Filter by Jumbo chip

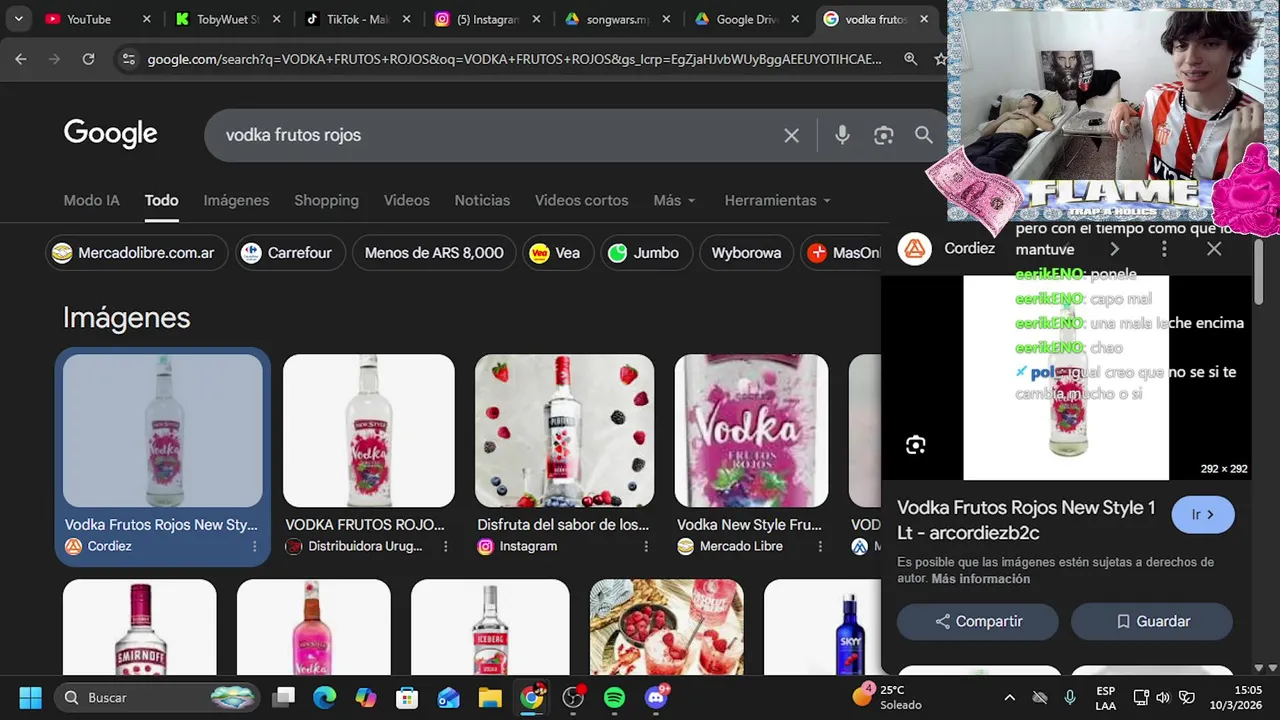coord(645,253)
